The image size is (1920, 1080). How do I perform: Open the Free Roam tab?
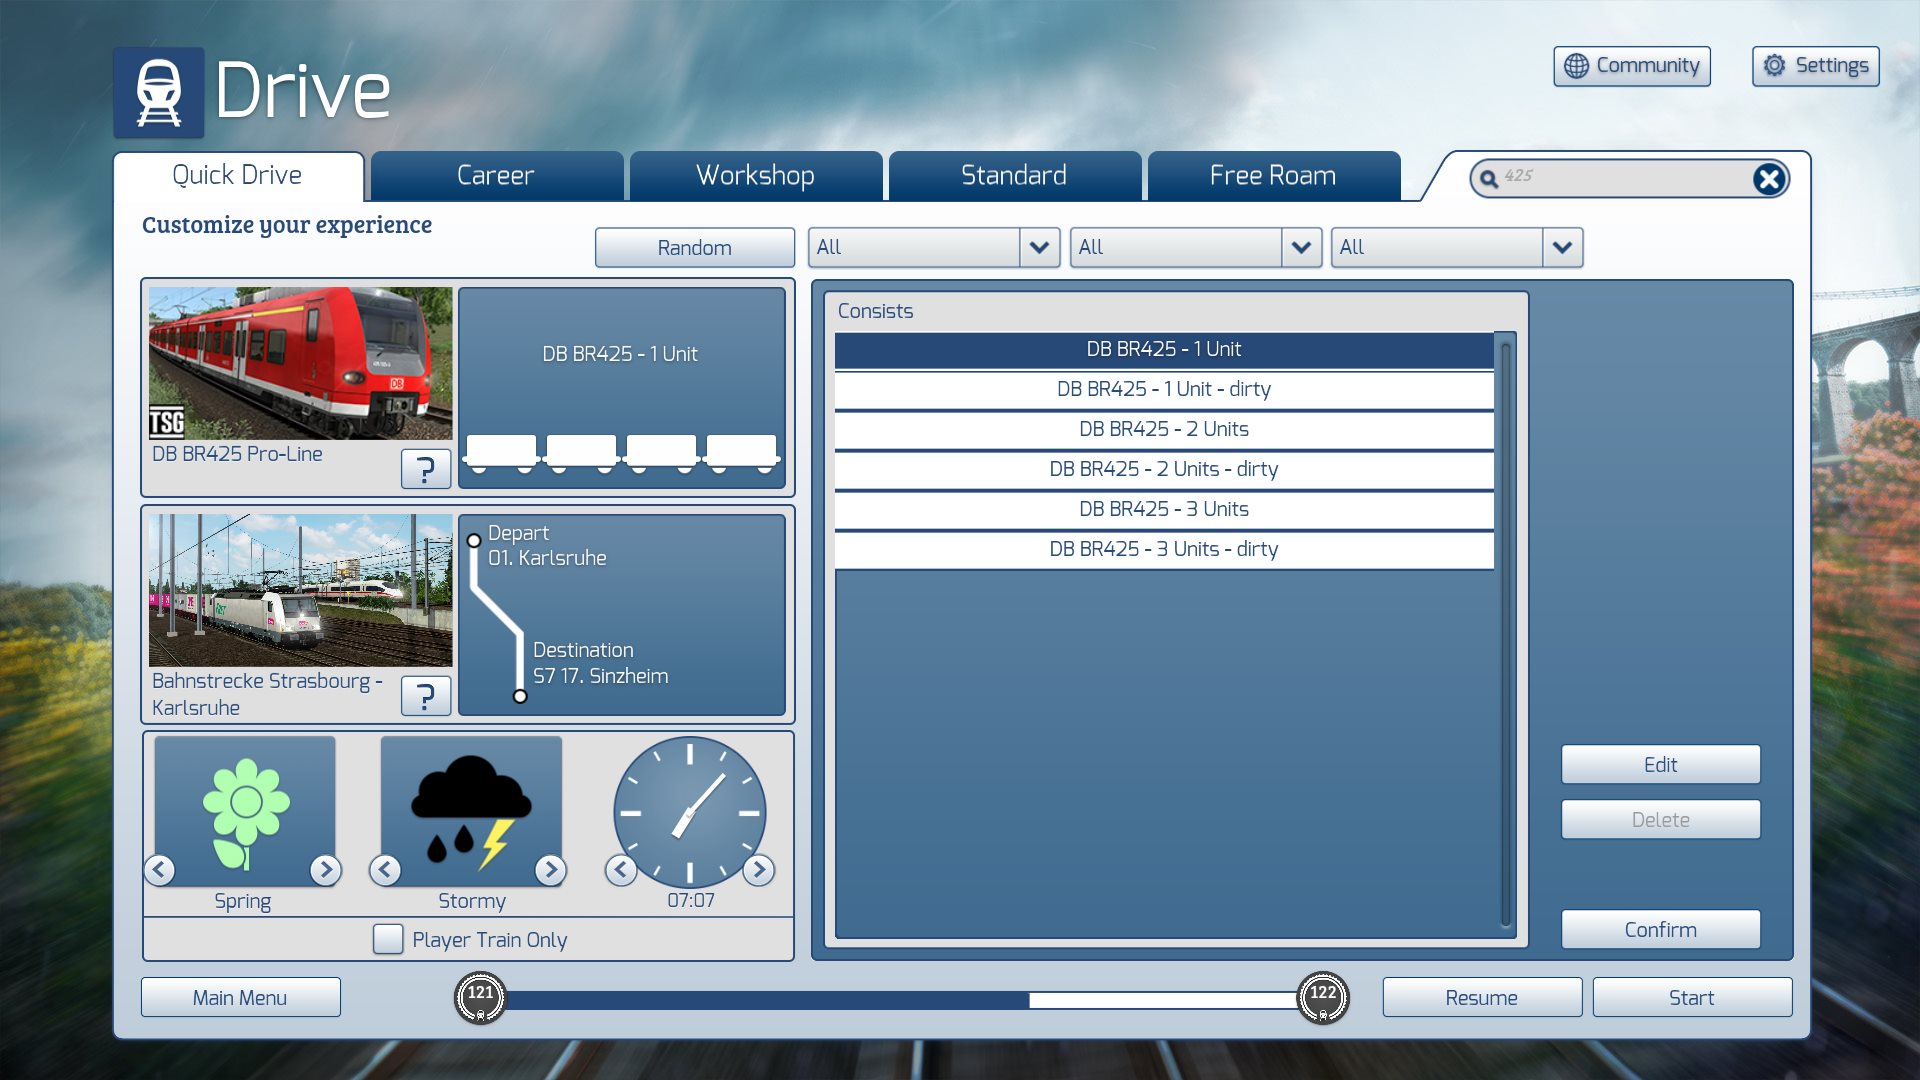point(1272,176)
